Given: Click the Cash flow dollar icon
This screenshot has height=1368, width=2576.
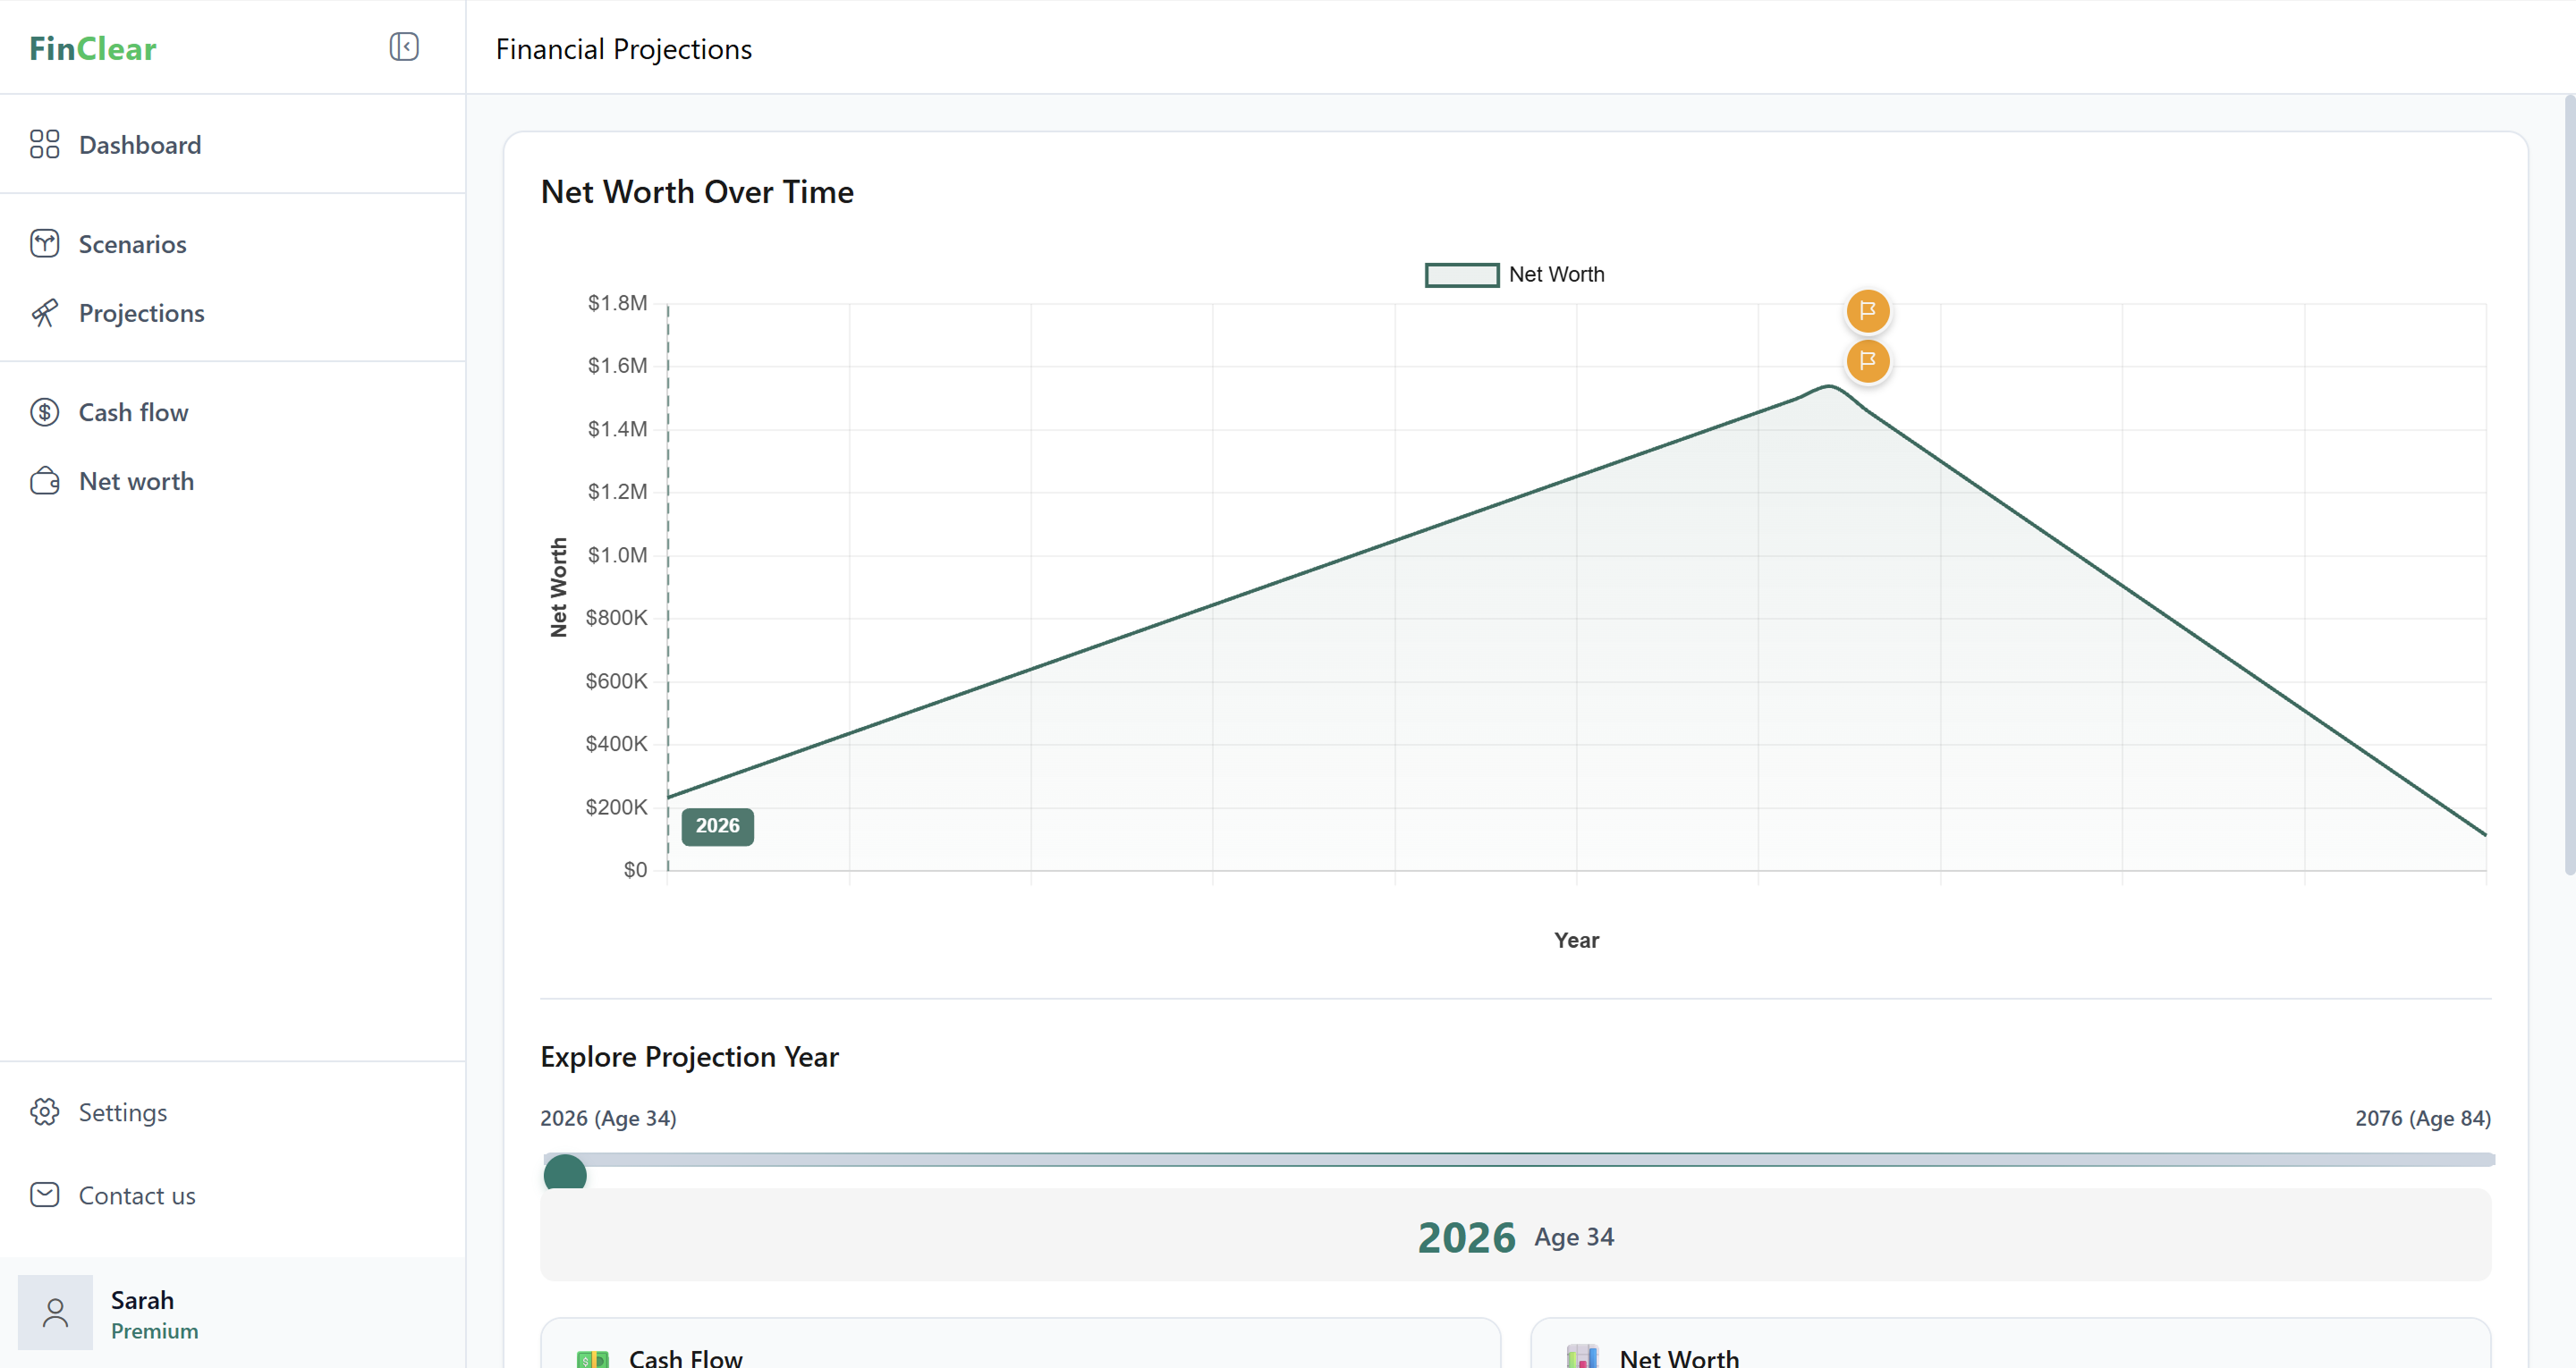Looking at the screenshot, I should click(x=44, y=412).
